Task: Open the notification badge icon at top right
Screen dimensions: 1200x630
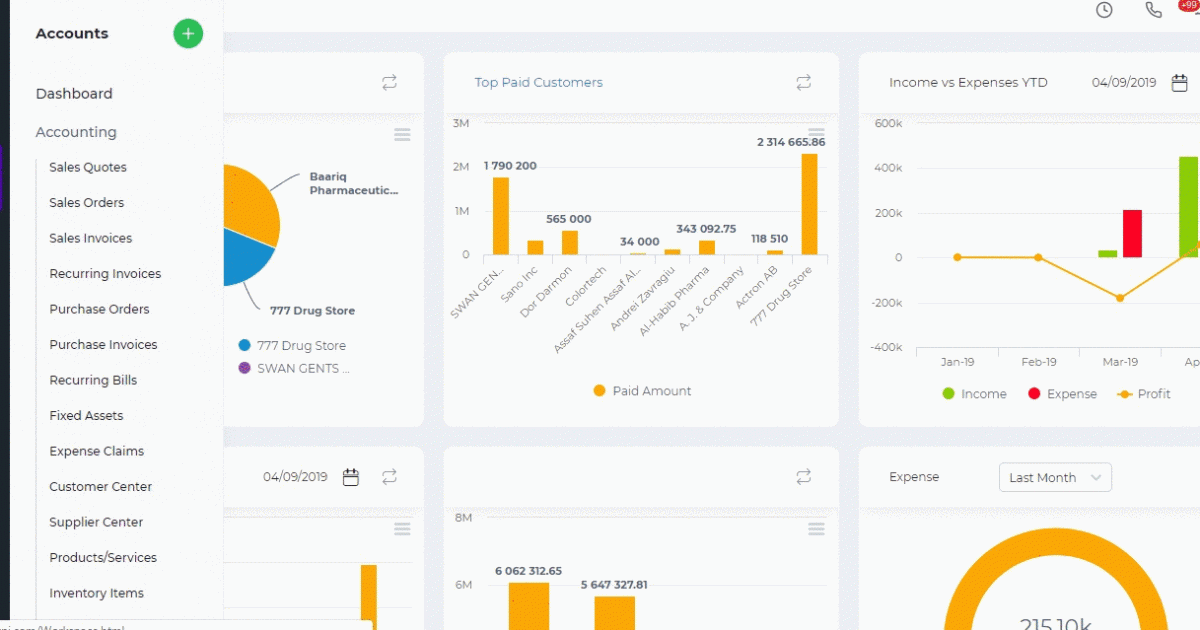Action: [x=1191, y=6]
